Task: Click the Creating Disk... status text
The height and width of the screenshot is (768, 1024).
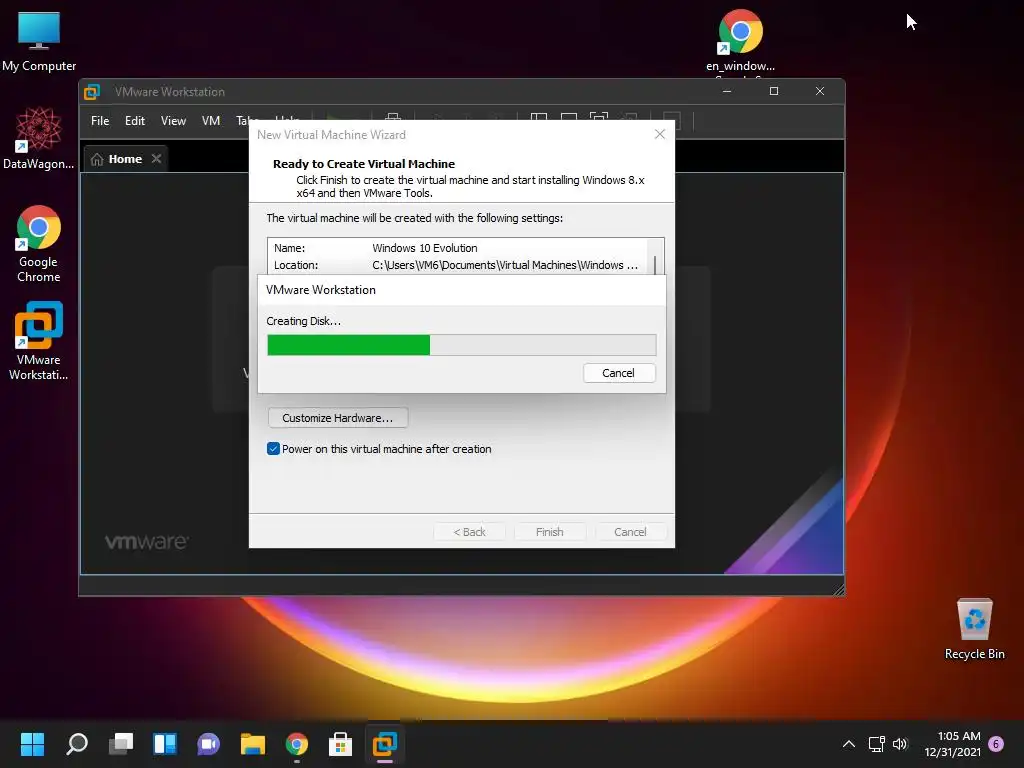Action: tap(303, 321)
